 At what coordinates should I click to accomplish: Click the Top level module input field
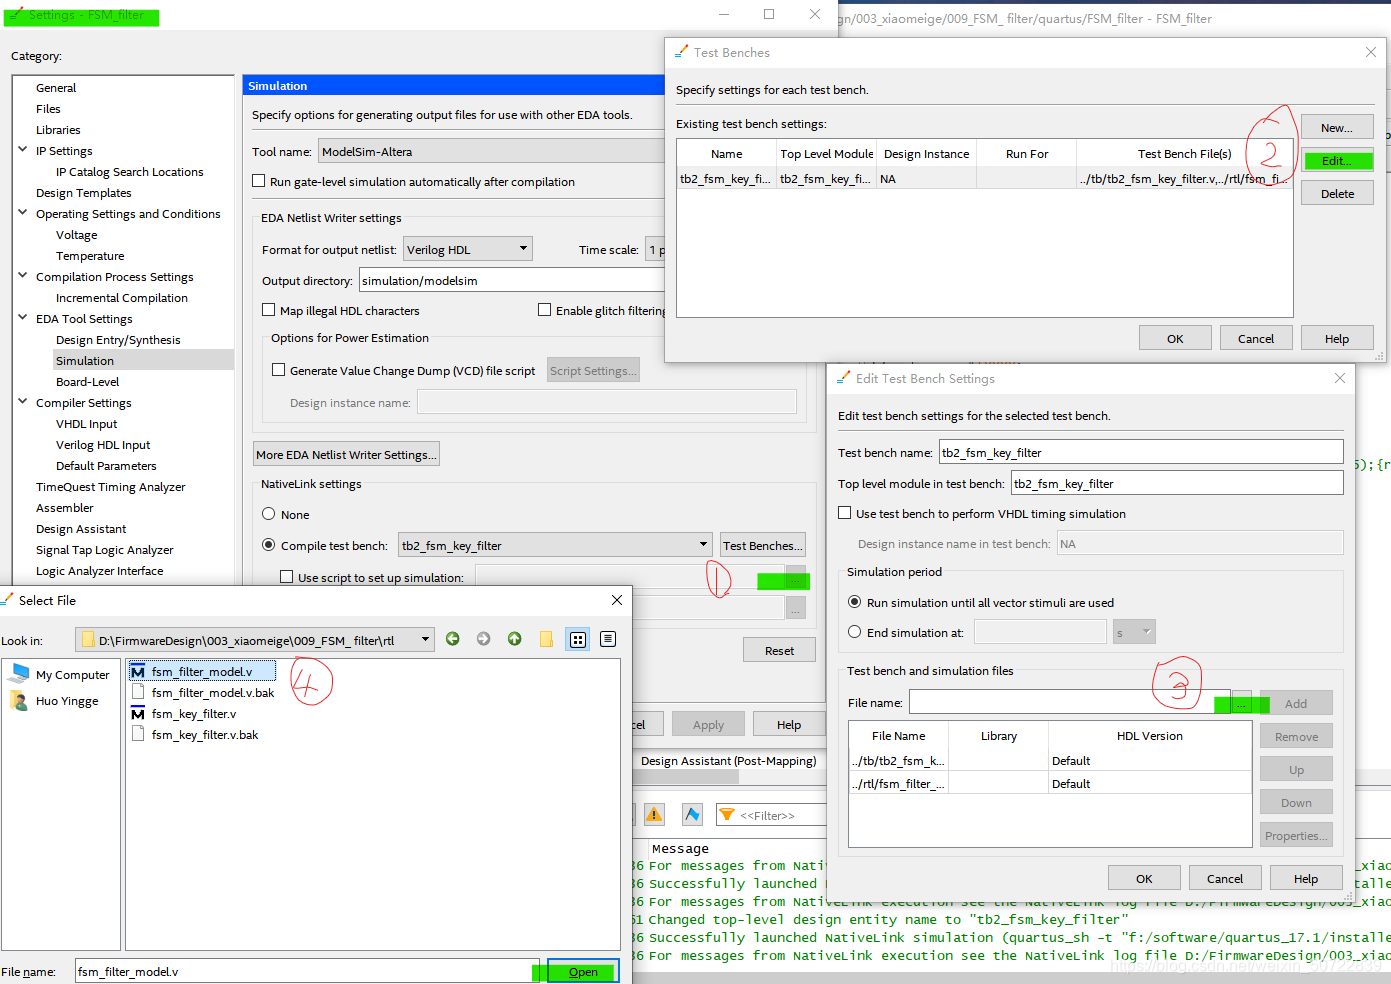click(1177, 483)
